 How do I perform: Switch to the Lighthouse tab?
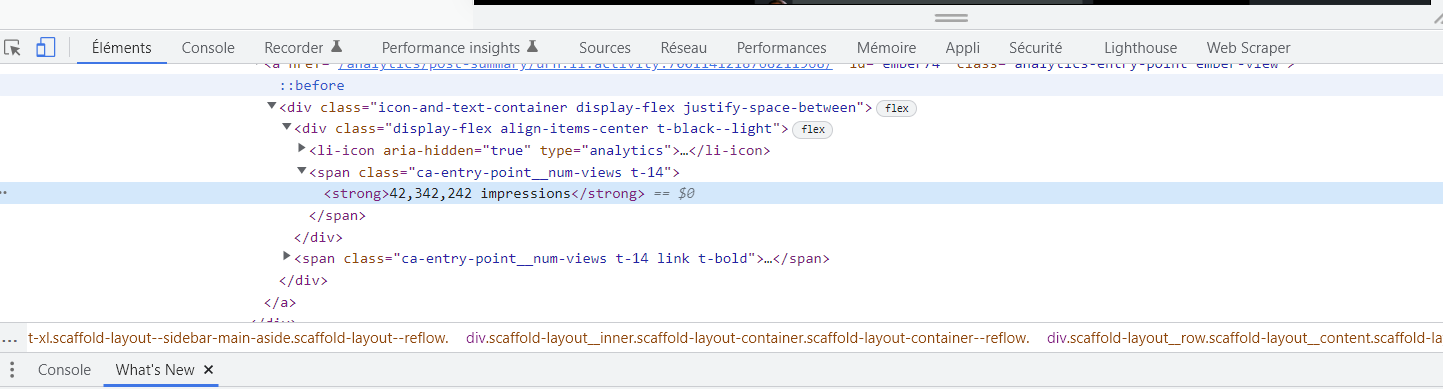click(x=1141, y=47)
